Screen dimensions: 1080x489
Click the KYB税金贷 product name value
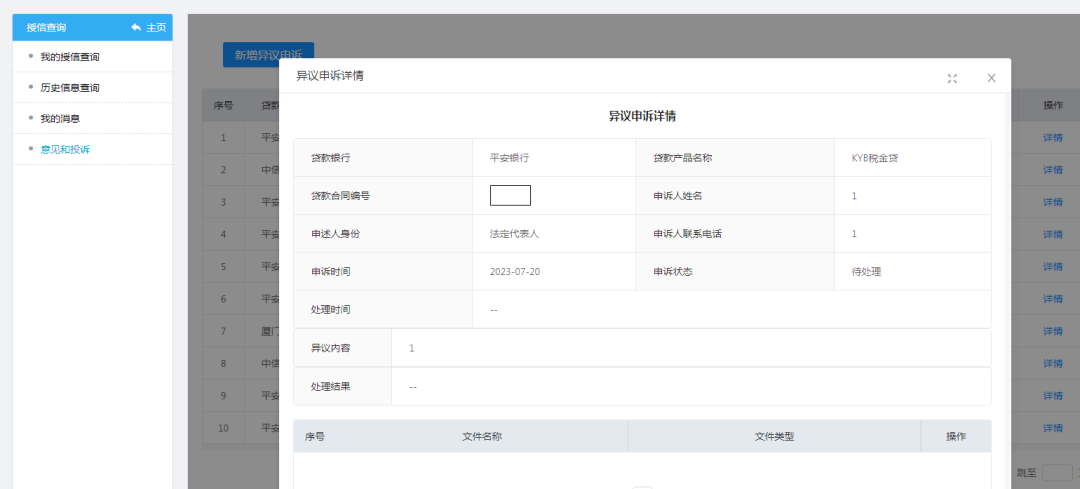(875, 158)
